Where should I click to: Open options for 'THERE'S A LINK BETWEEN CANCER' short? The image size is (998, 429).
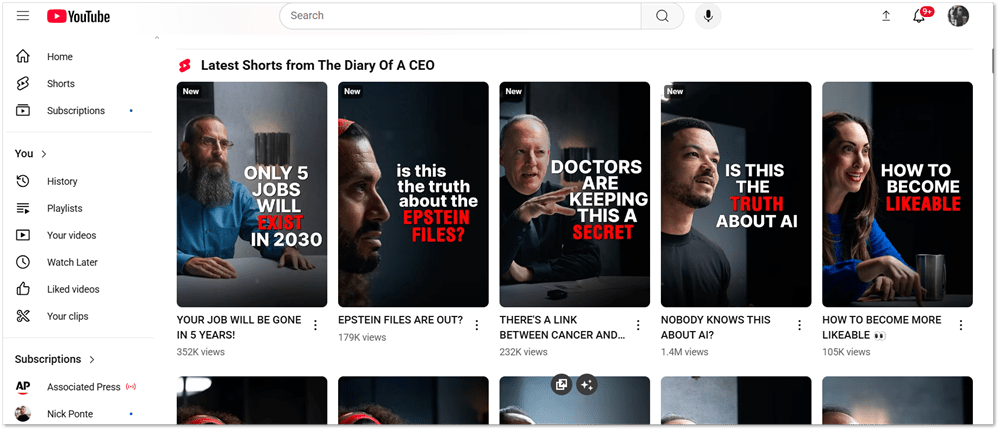click(x=638, y=325)
